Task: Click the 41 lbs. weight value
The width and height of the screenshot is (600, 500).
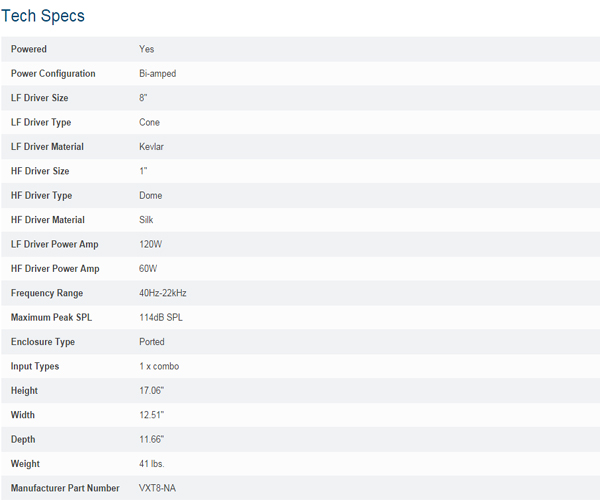Action: click(152, 464)
